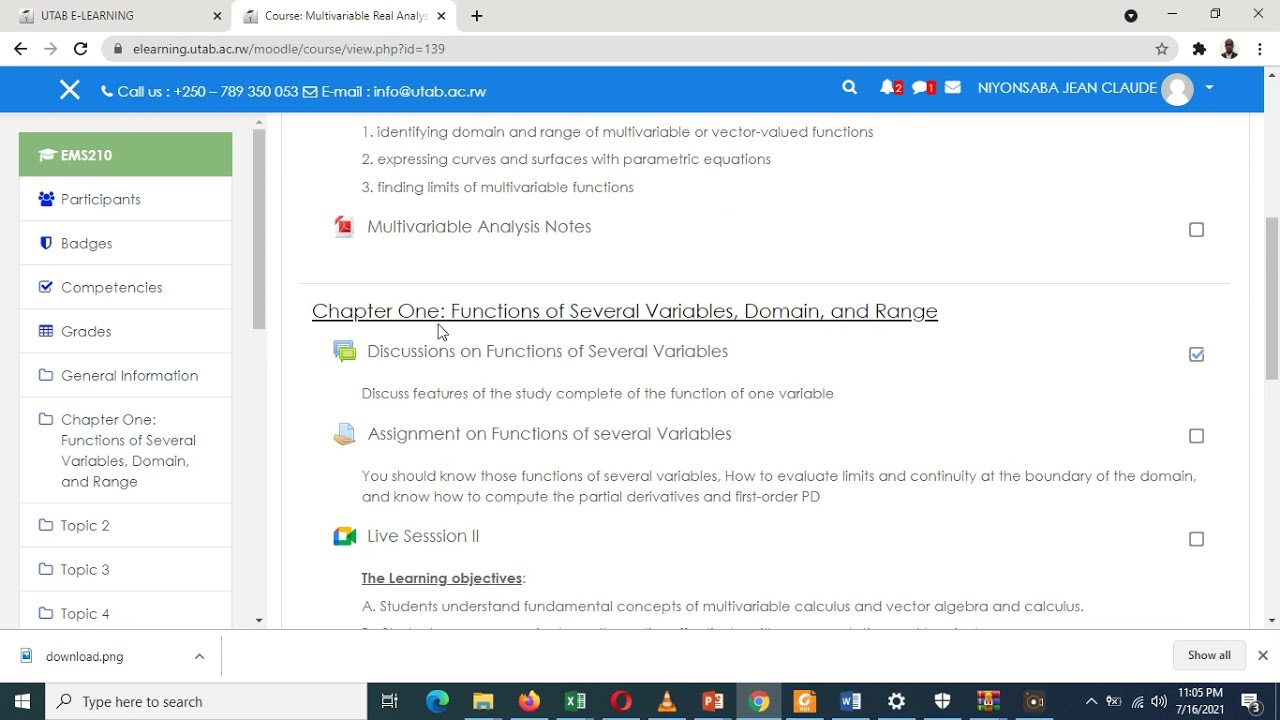The height and width of the screenshot is (720, 1280).
Task: Close the navigation drawer X icon
Action: click(69, 90)
